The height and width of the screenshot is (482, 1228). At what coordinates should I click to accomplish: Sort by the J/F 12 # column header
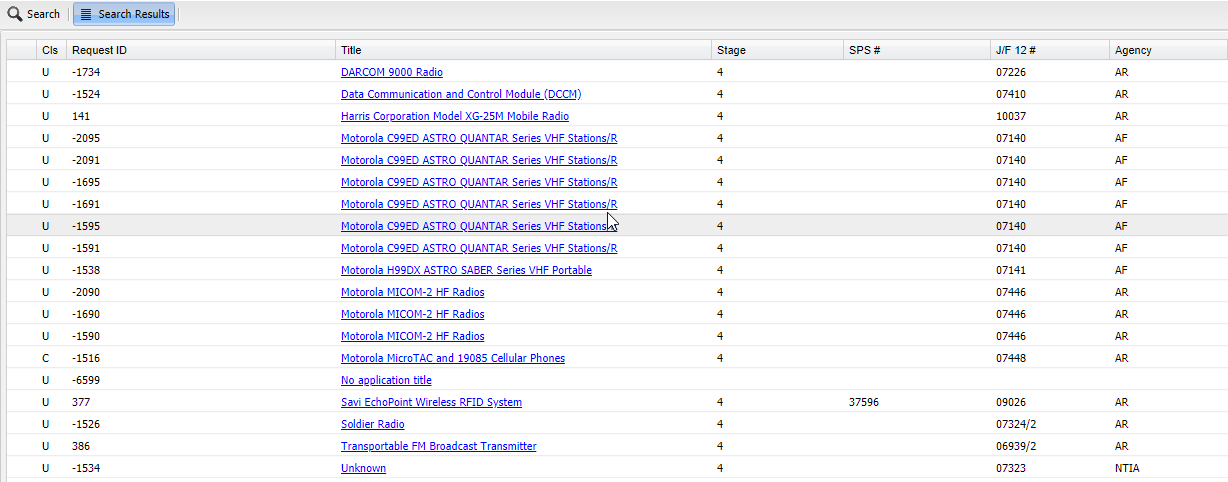pos(1050,50)
